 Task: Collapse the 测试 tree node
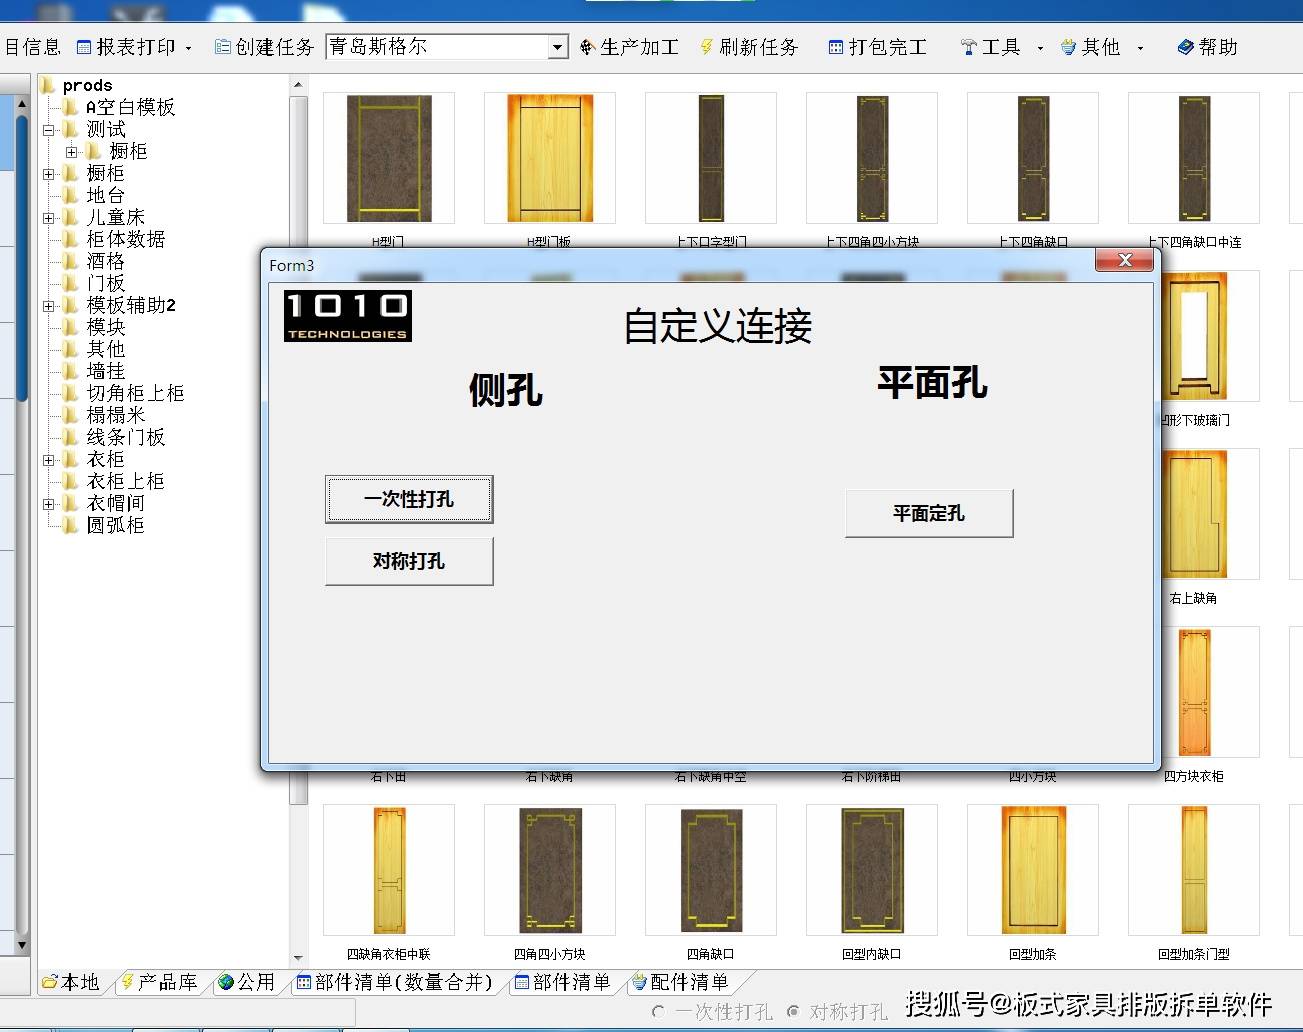(49, 130)
